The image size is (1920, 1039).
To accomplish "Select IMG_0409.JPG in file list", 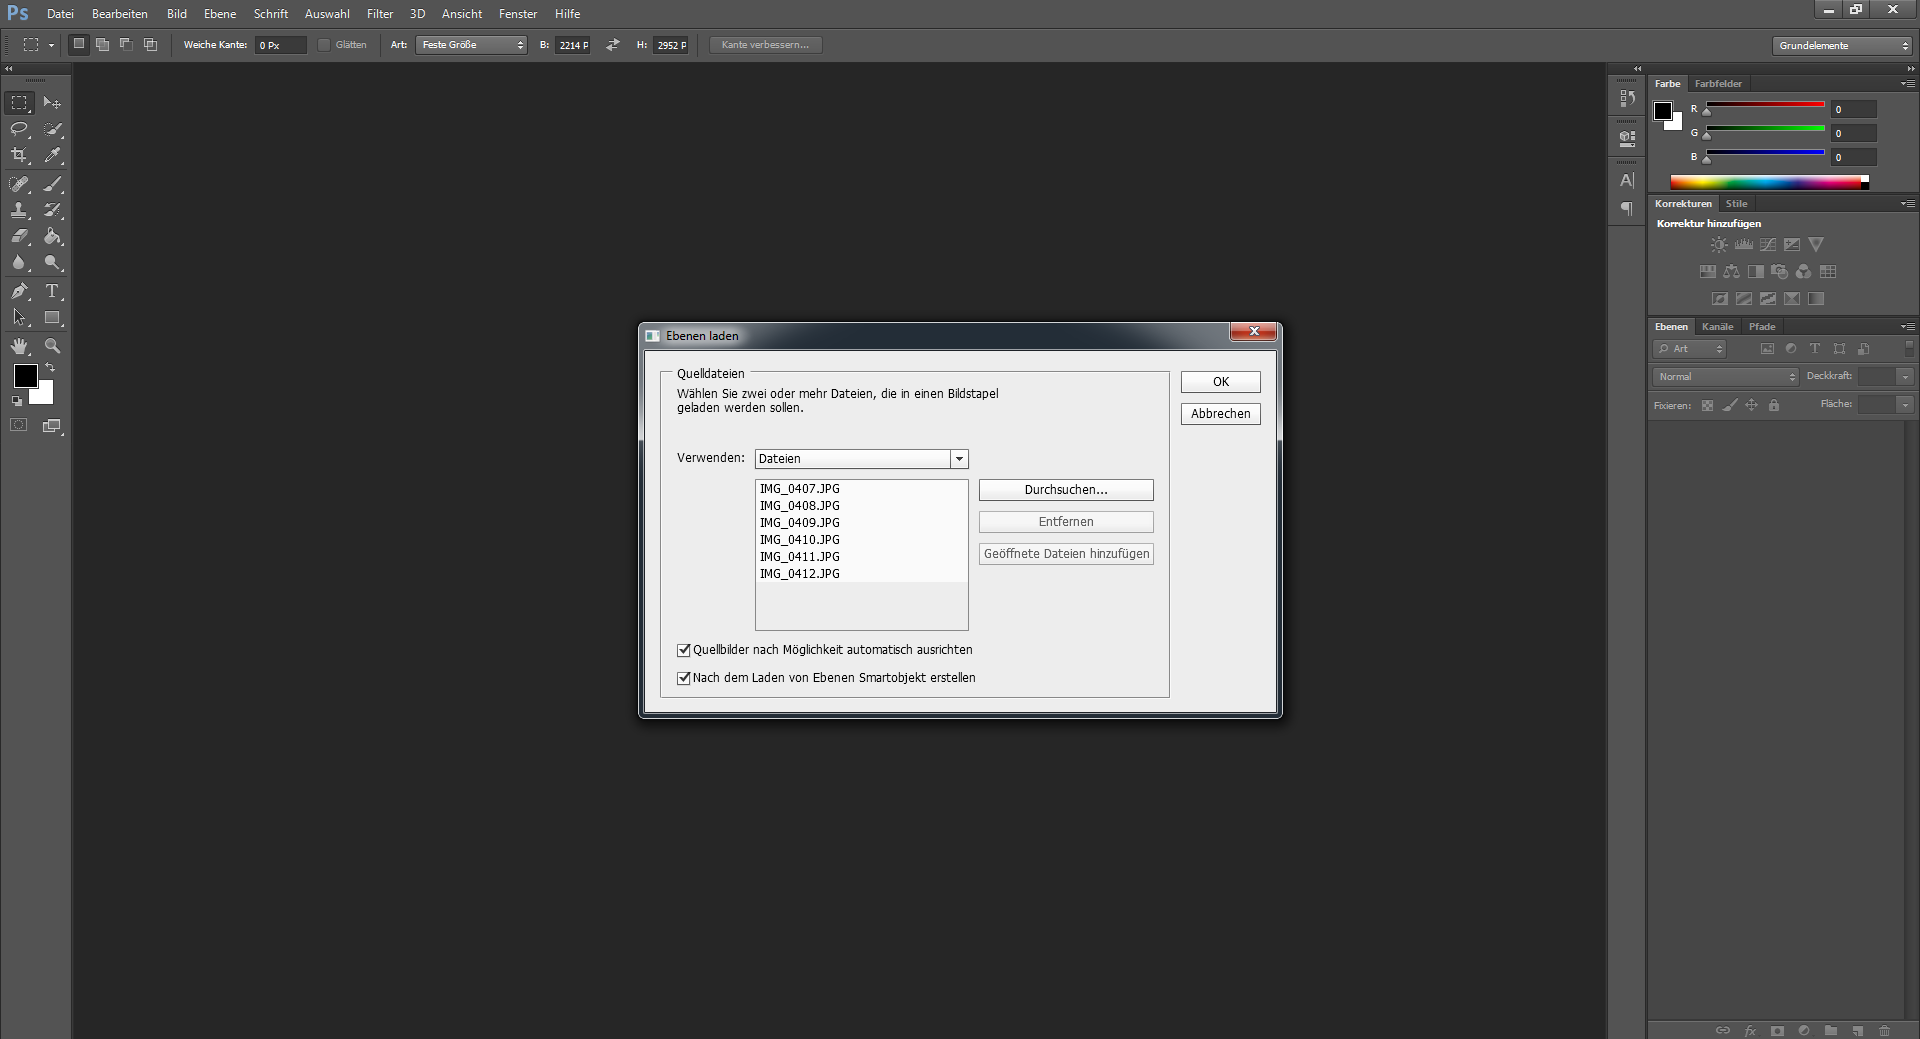I will click(x=800, y=523).
